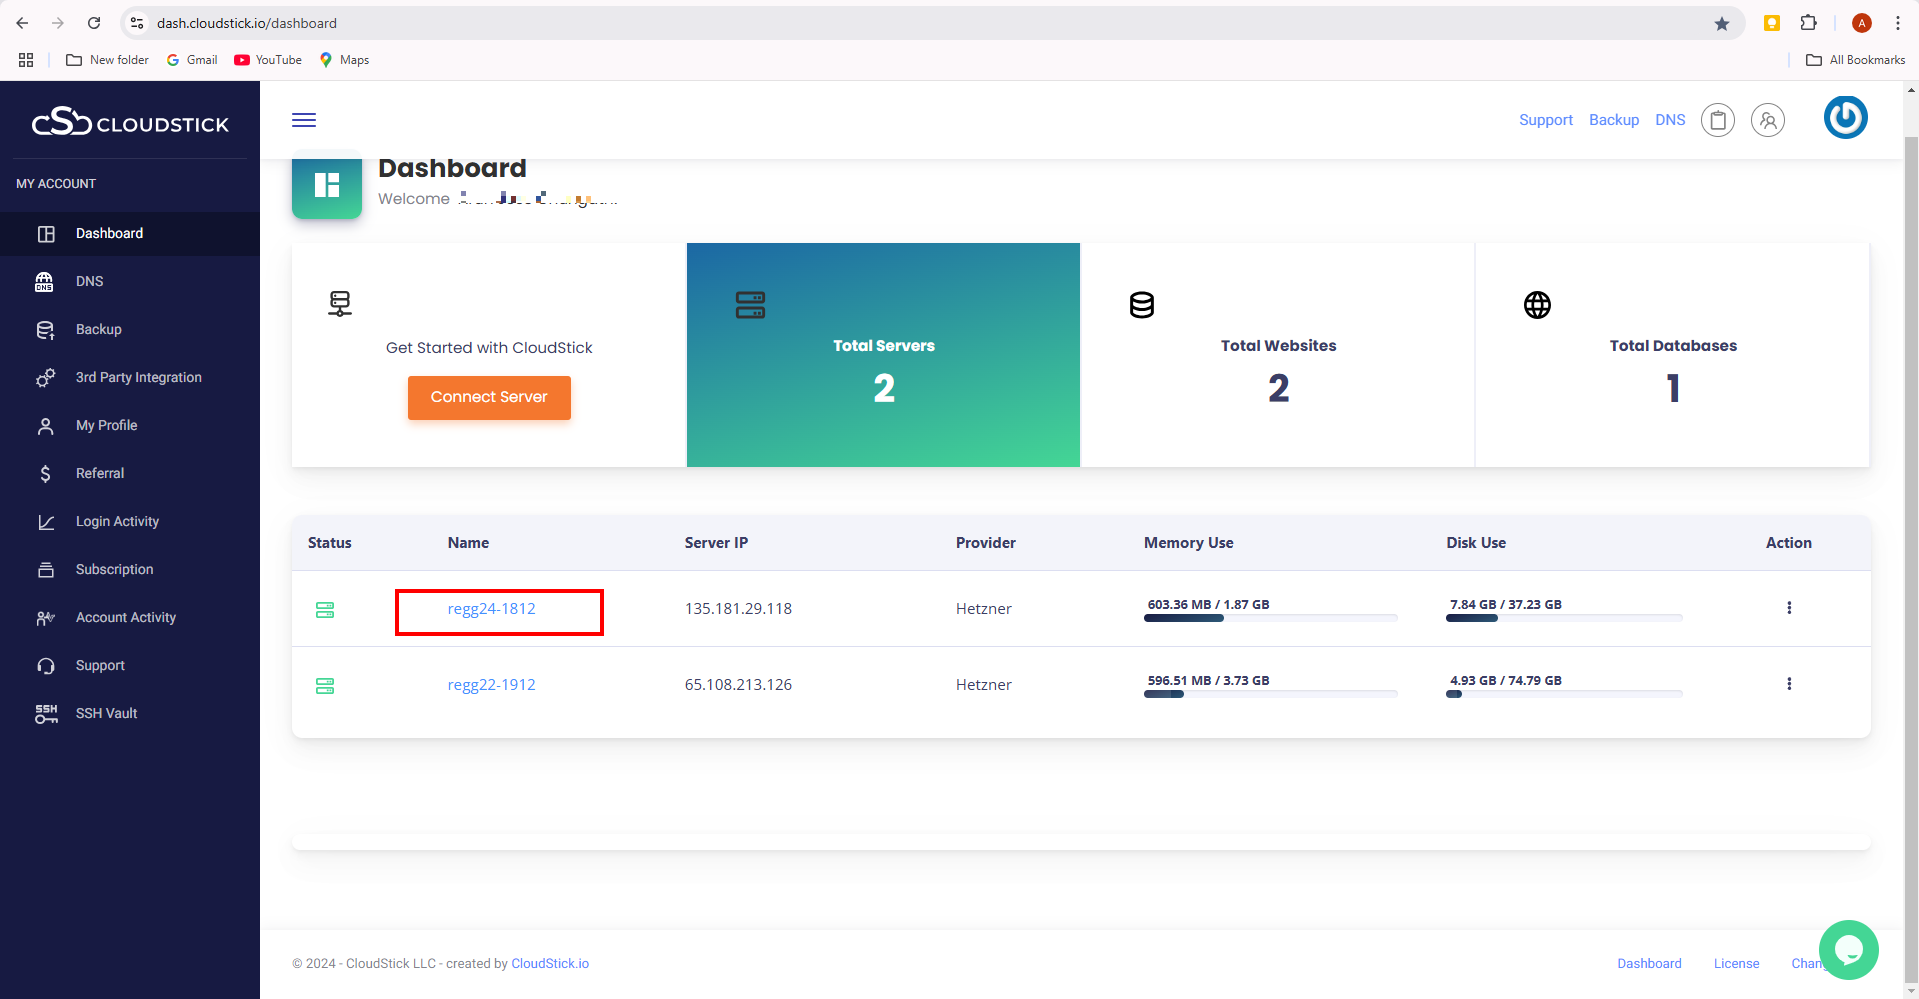Image resolution: width=1919 pixels, height=999 pixels.
Task: Click the blue power logo icon
Action: 1845,118
